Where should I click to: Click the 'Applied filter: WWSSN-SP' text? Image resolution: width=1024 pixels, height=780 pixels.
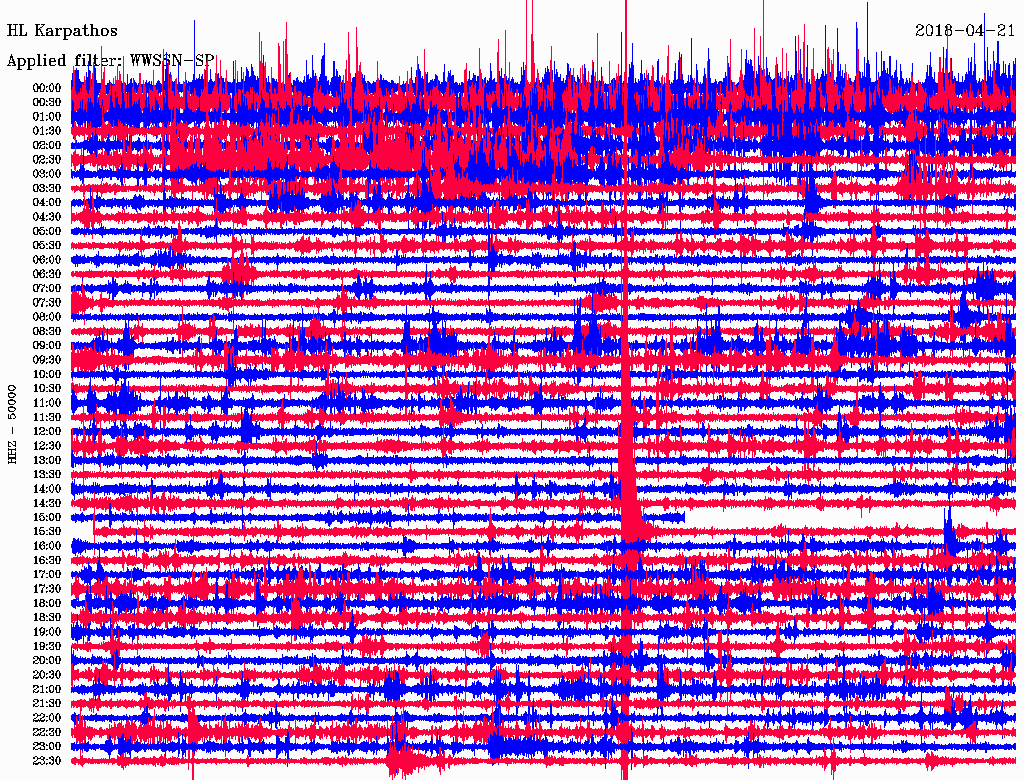pos(110,61)
